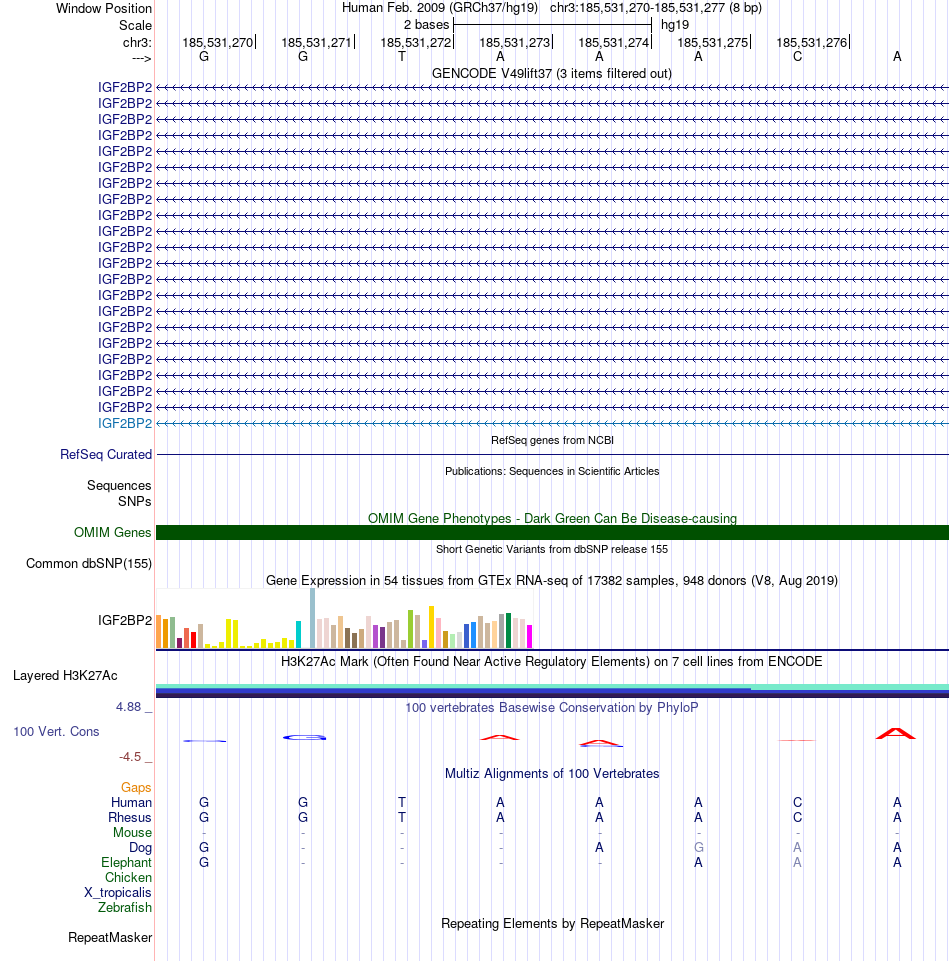The width and height of the screenshot is (950, 961).
Task: Open Repeating Elements by RepeatMasker title
Action: coord(552,924)
